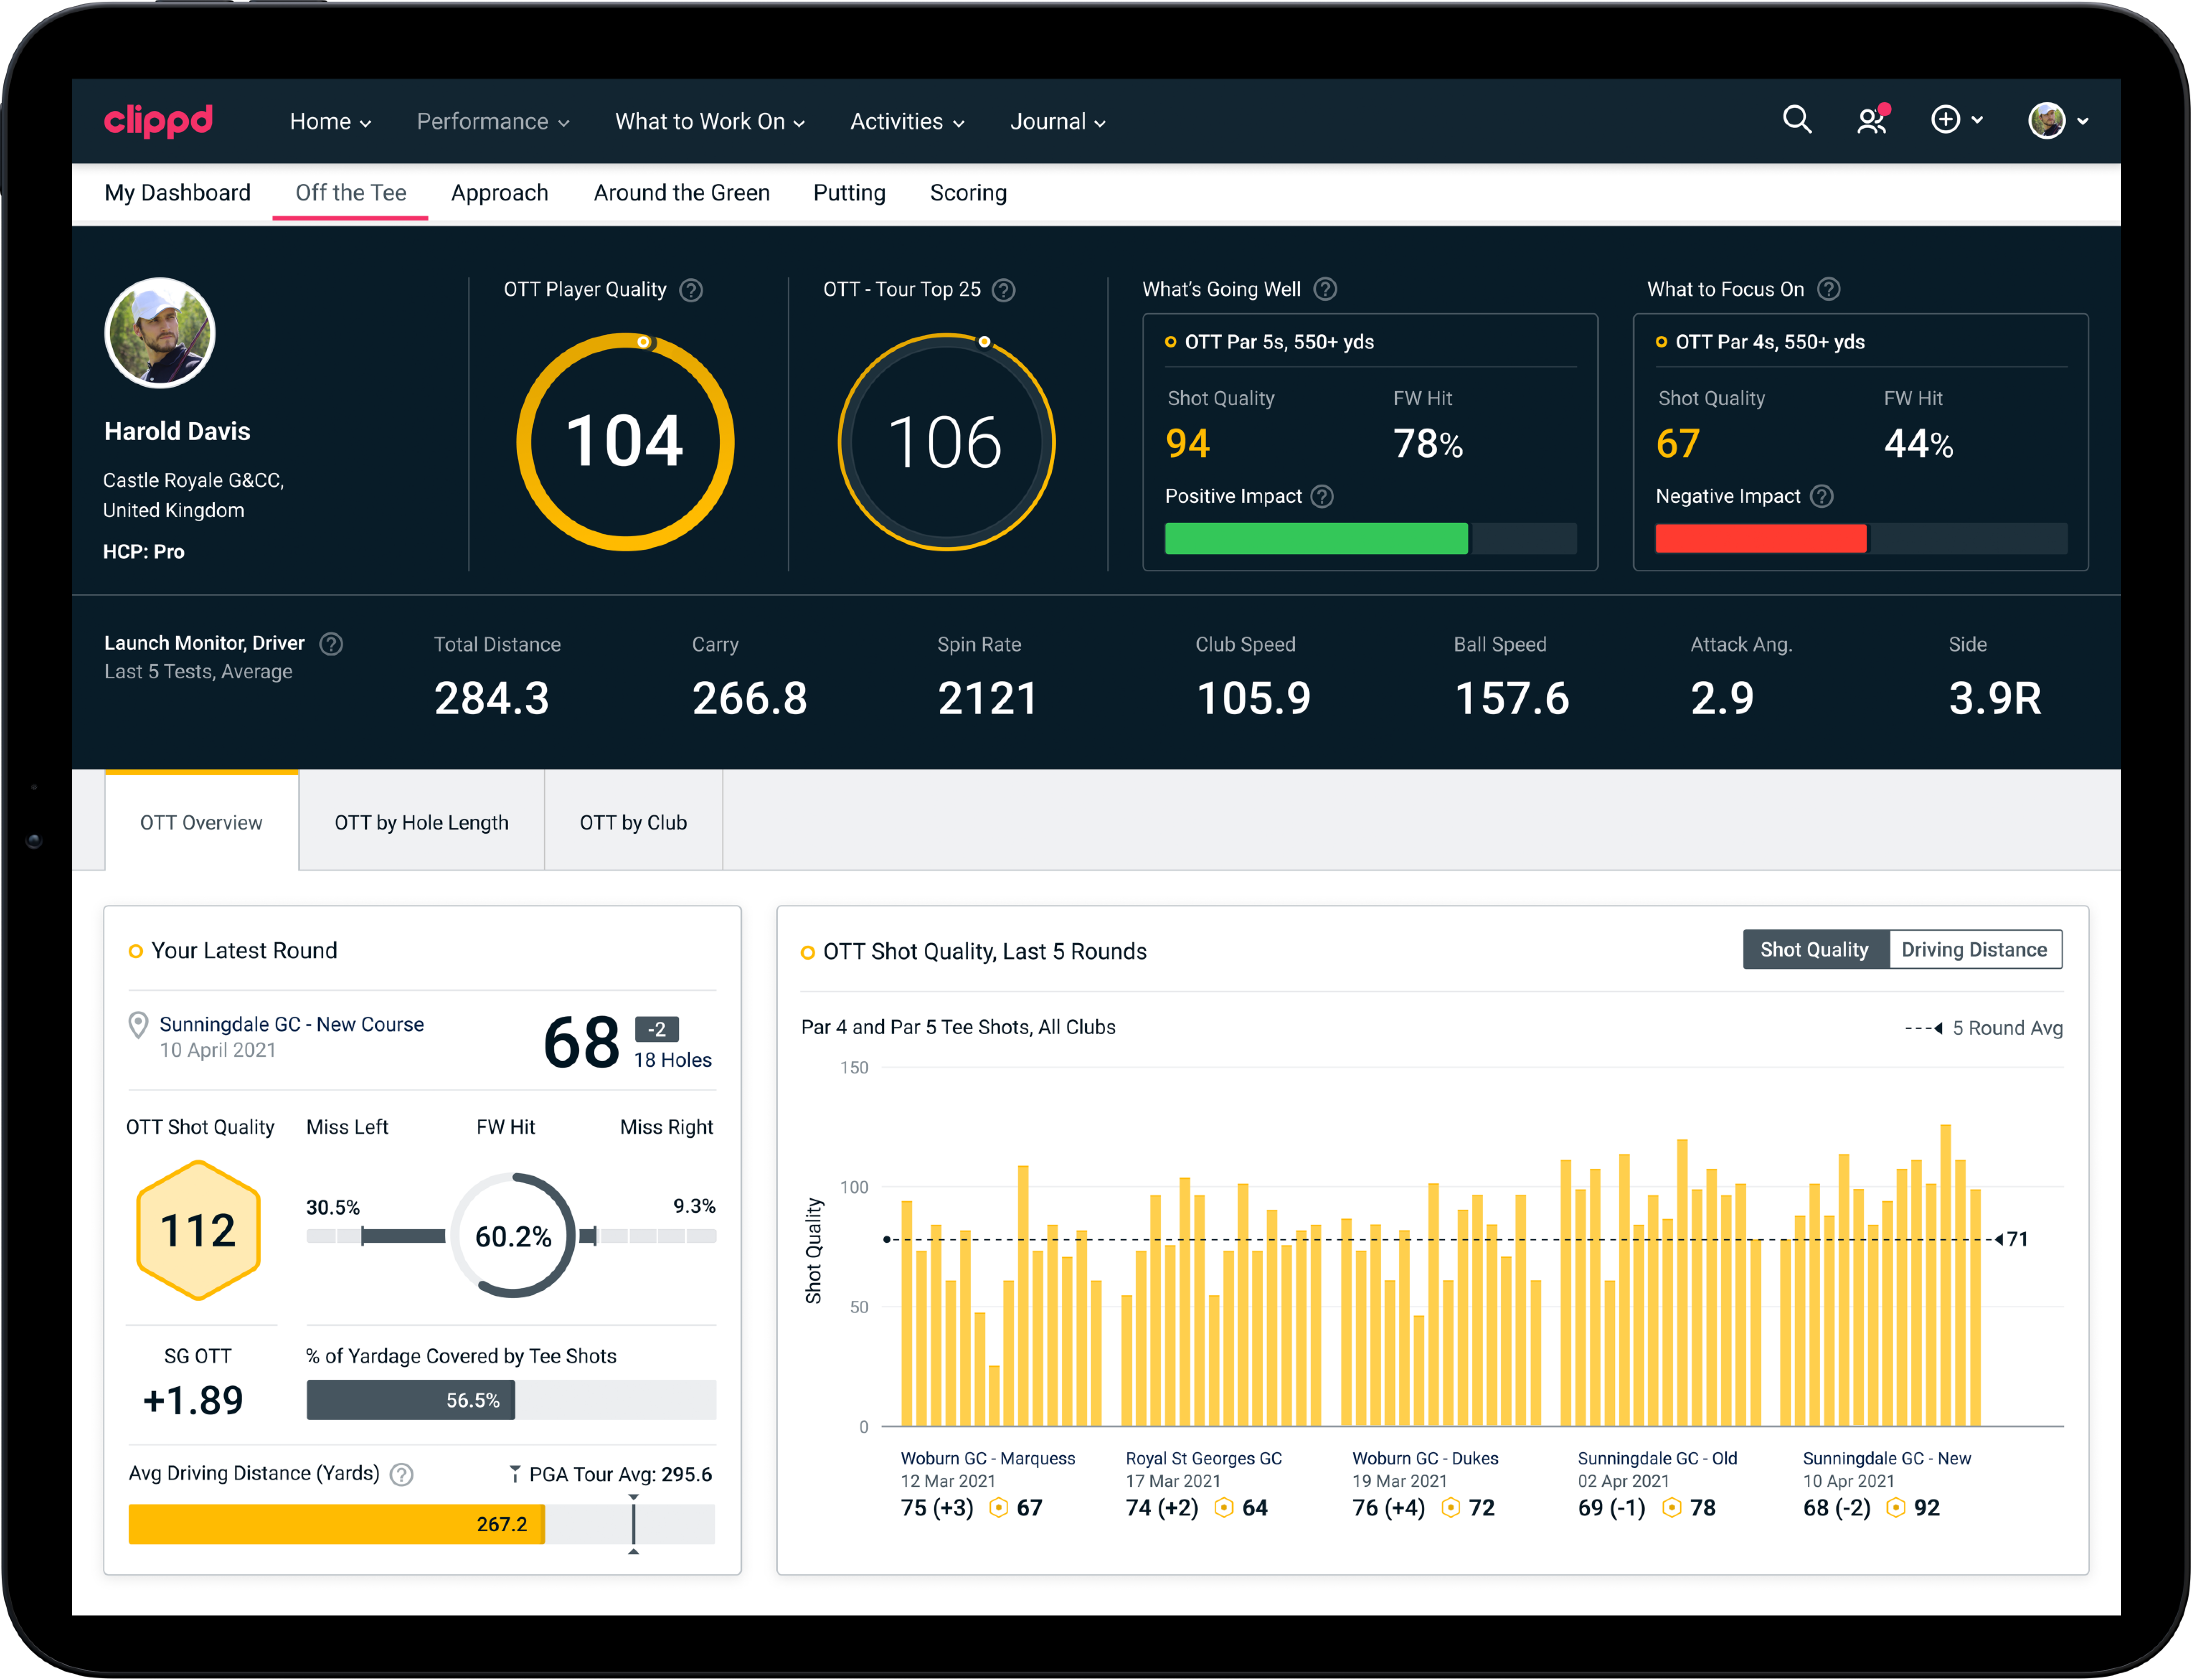This screenshot has height=1680, width=2192.
Task: Open Sunningdale GC - New Course link
Action: point(291,1024)
